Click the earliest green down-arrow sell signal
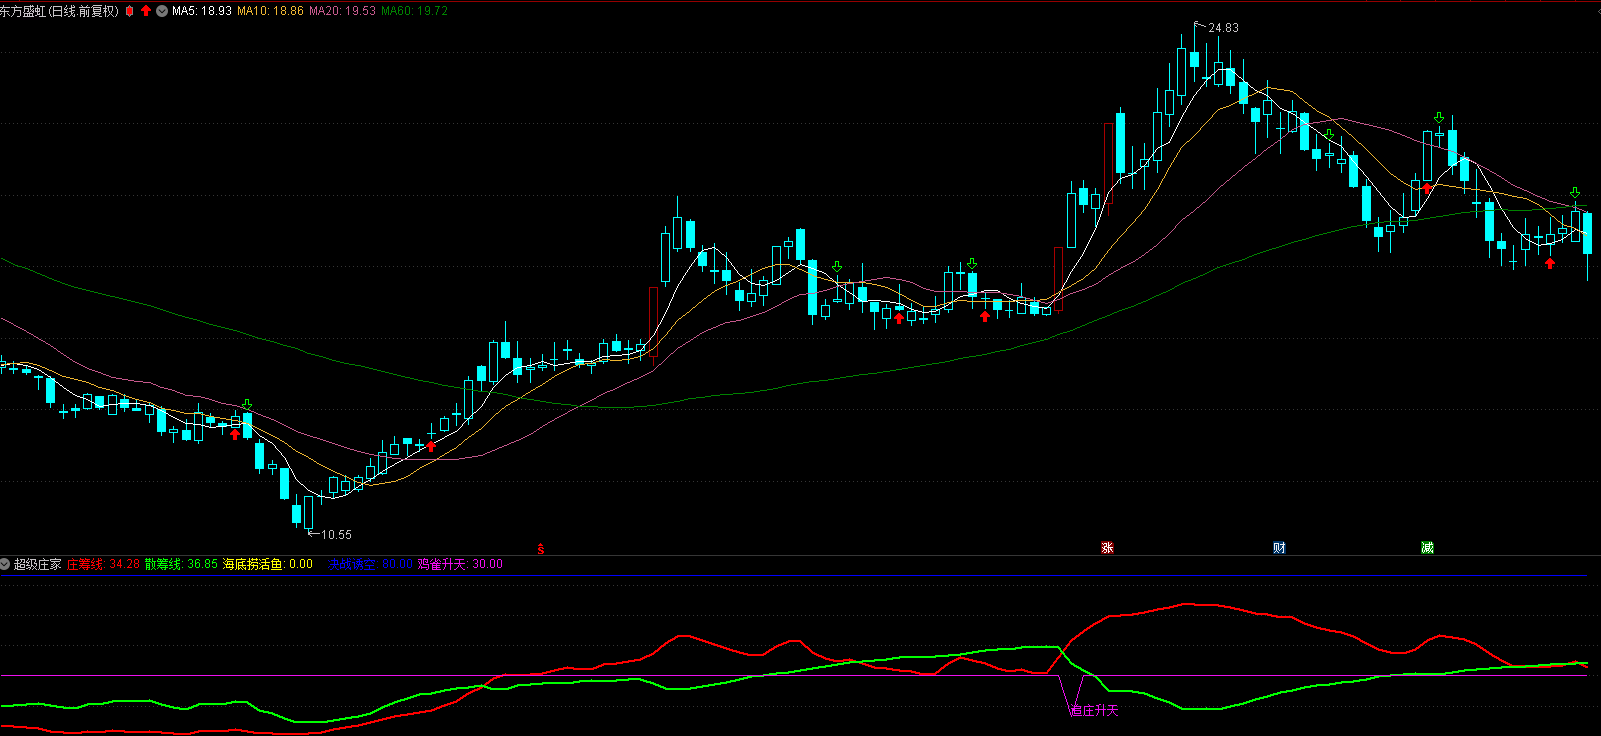This screenshot has width=1601, height=736. (x=247, y=405)
